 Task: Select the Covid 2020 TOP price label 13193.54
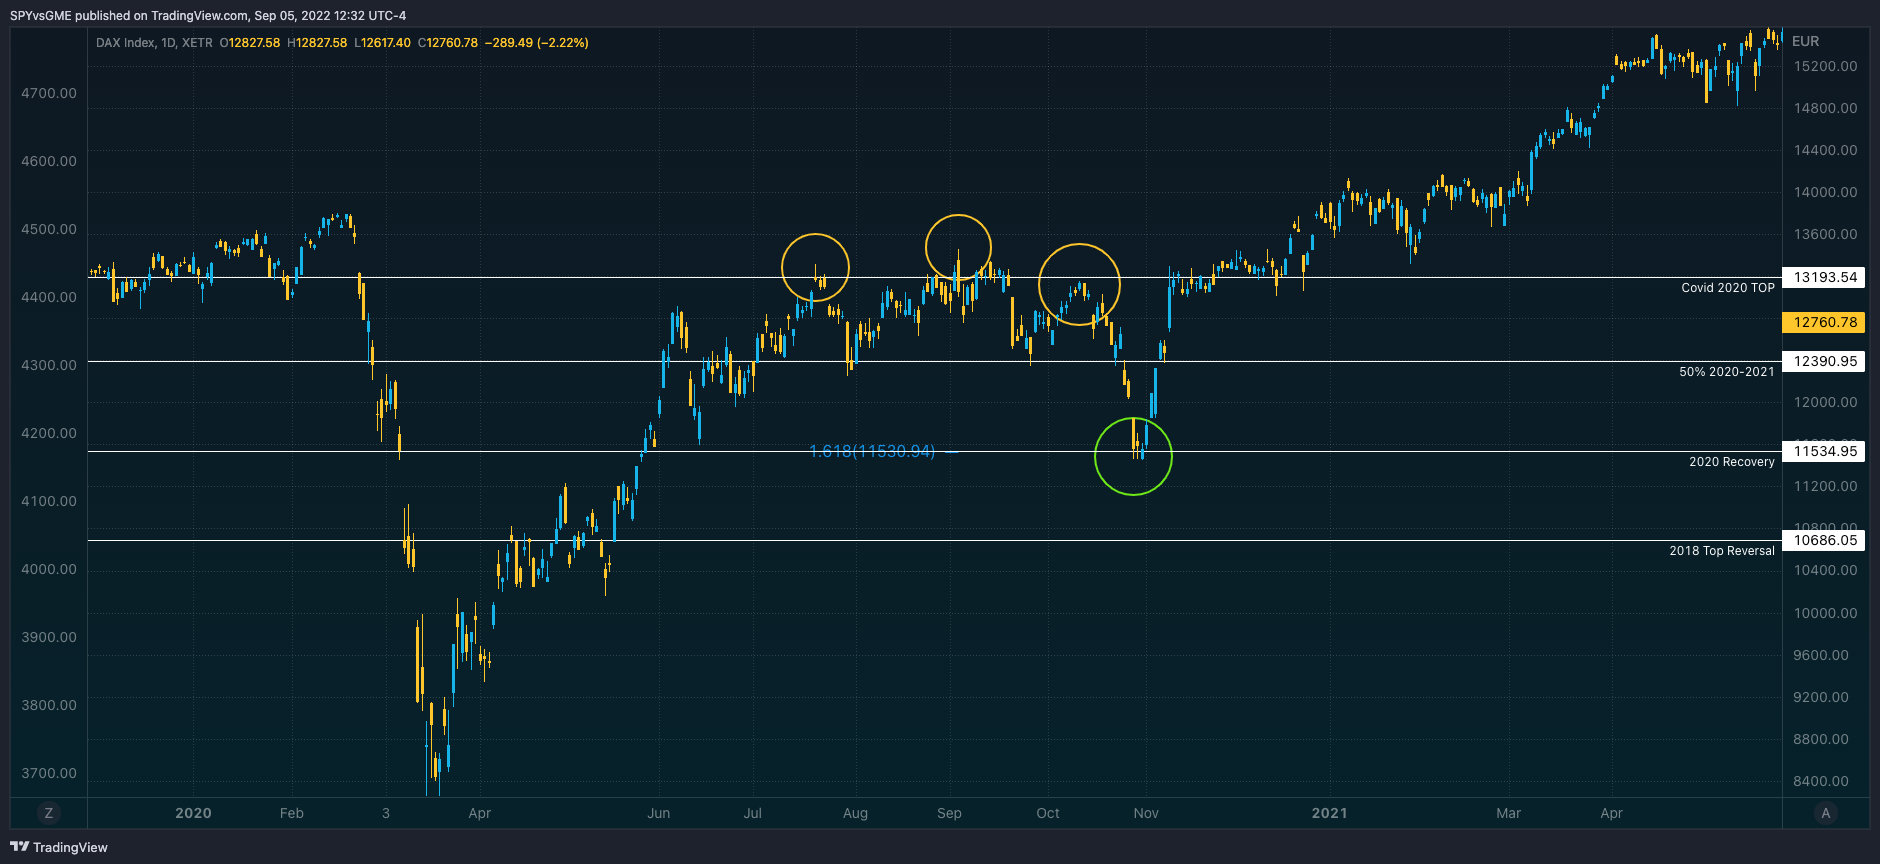click(x=1825, y=277)
